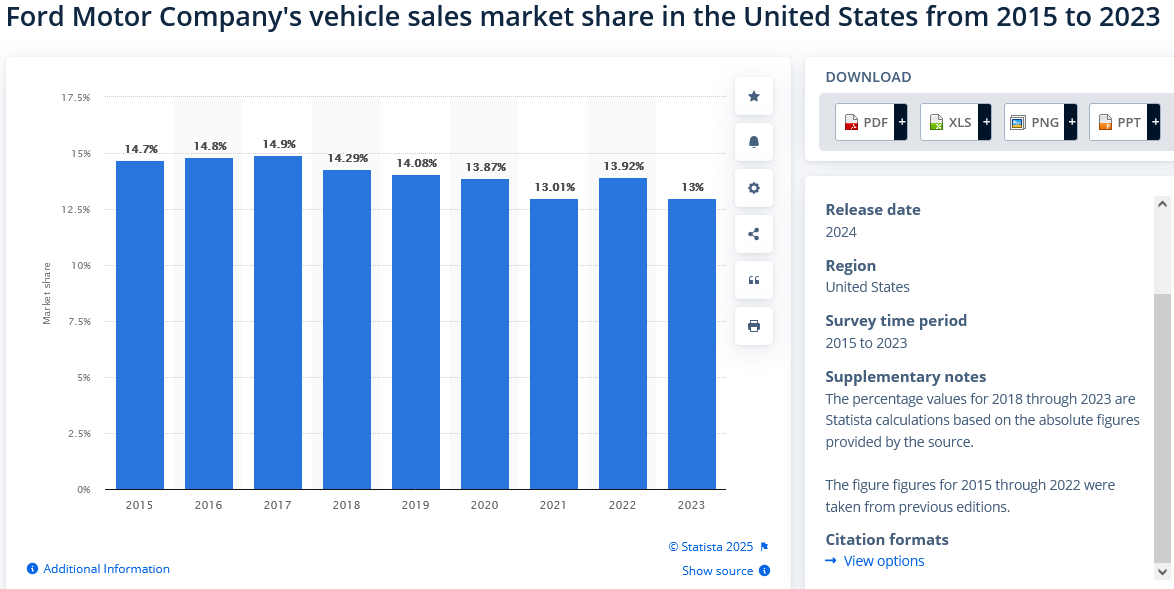1174x589 pixels.
Task: Download the statistic as XLS
Action: [949, 122]
